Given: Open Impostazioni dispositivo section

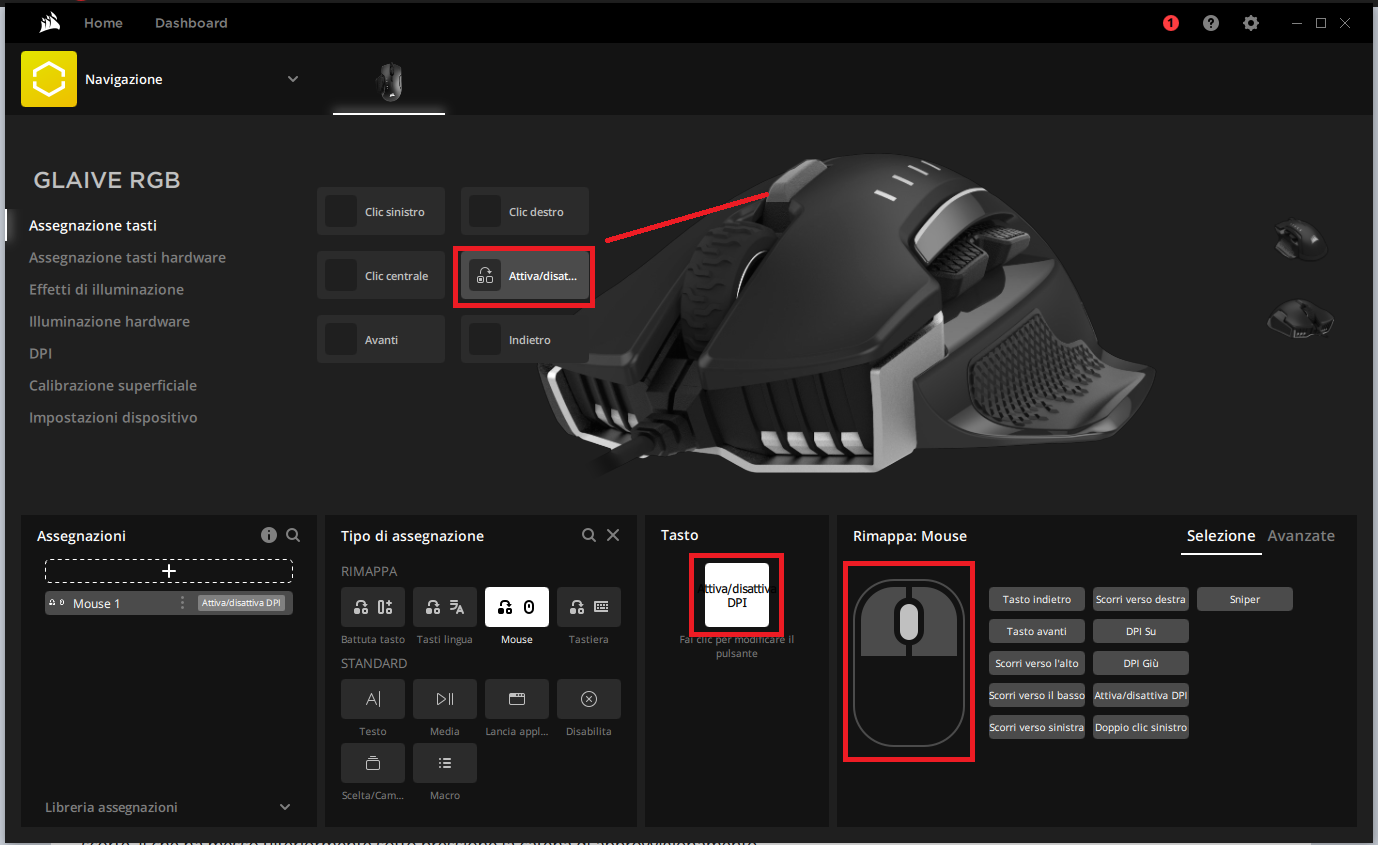Looking at the screenshot, I should (113, 418).
